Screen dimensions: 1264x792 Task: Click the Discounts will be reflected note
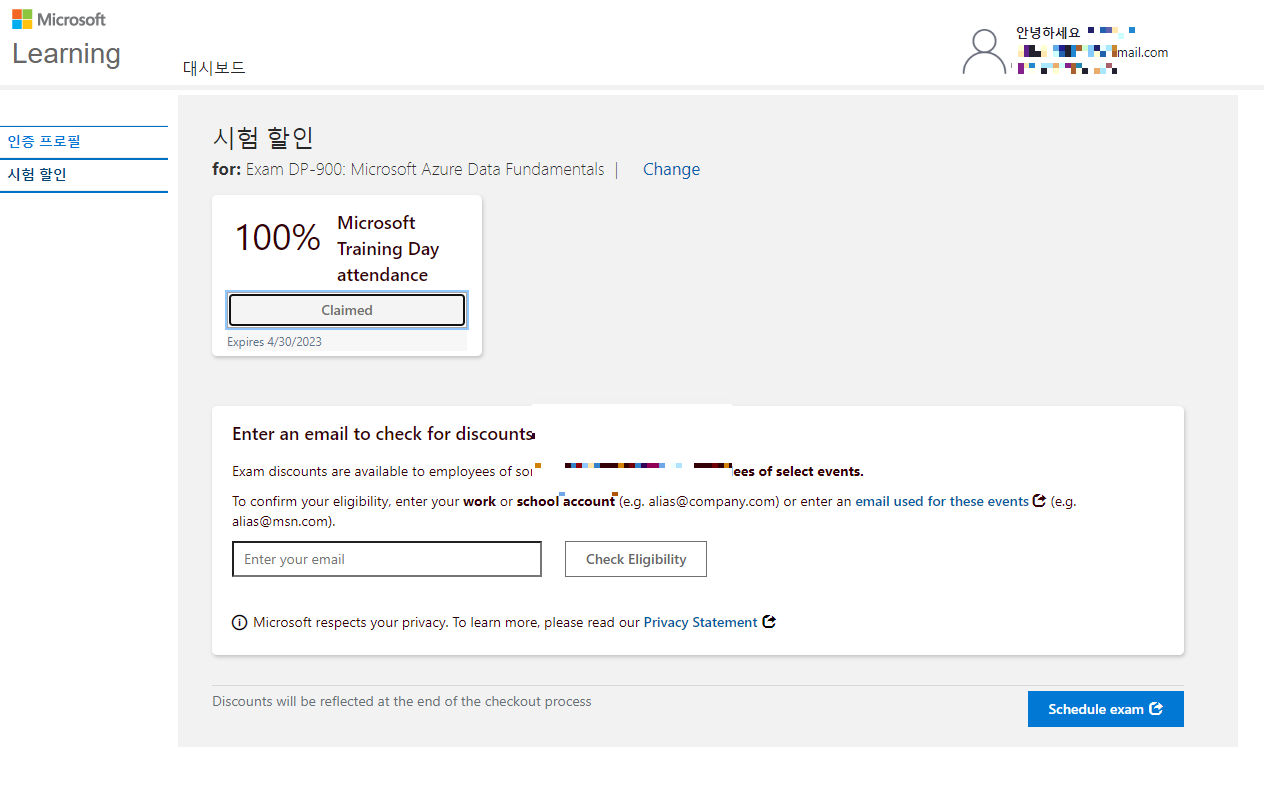(x=402, y=701)
